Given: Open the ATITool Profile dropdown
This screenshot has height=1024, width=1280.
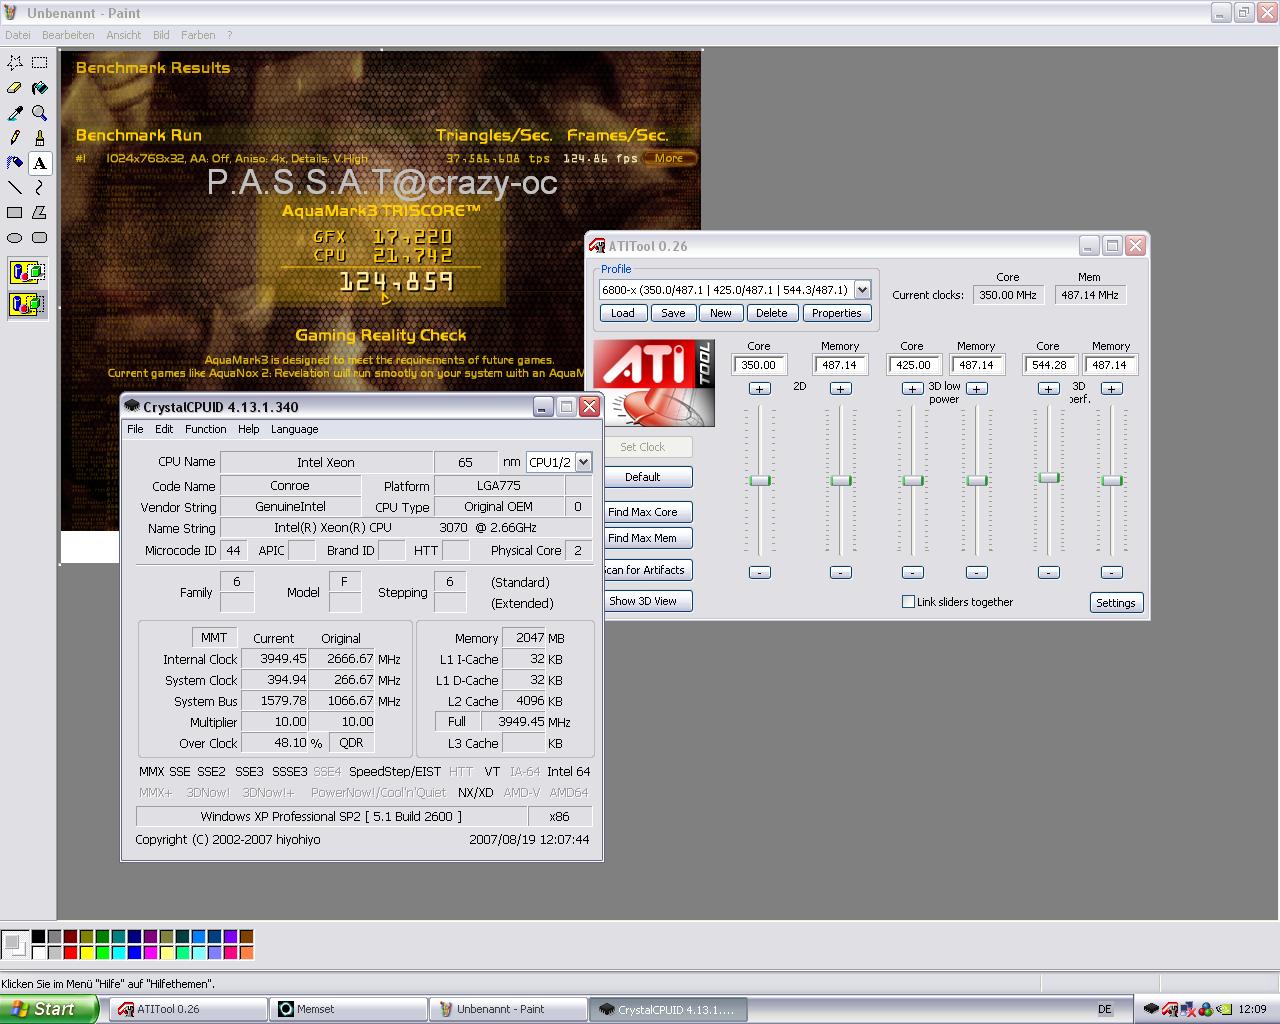Looking at the screenshot, I should pos(862,290).
